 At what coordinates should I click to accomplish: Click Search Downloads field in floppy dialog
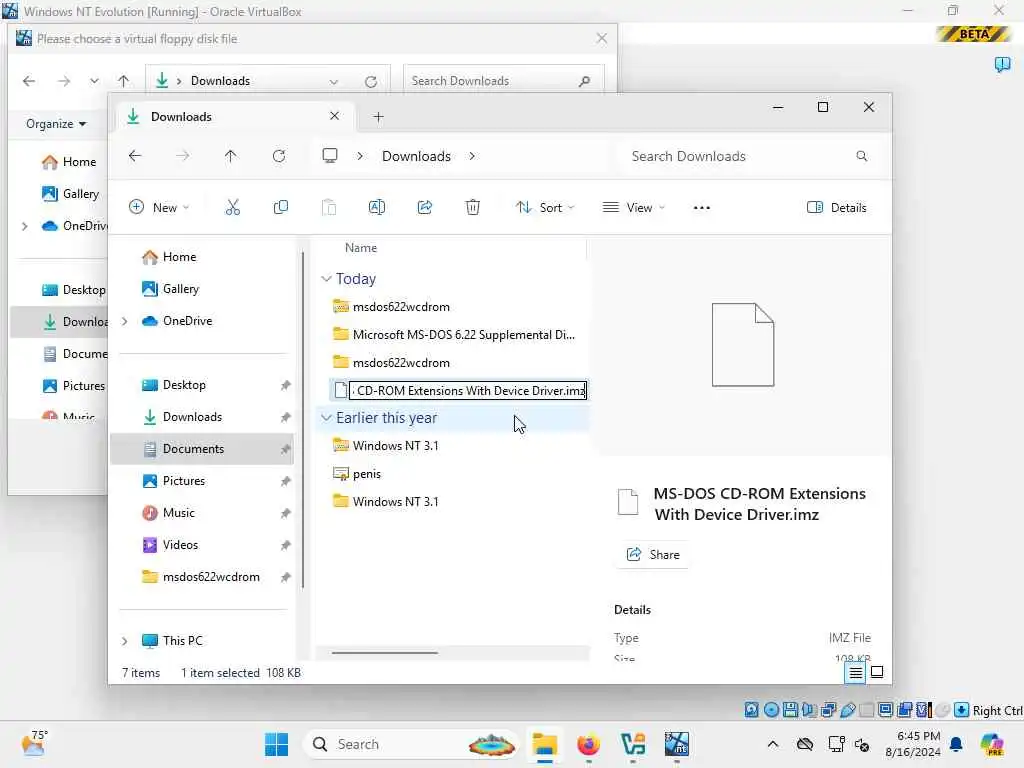(x=504, y=81)
